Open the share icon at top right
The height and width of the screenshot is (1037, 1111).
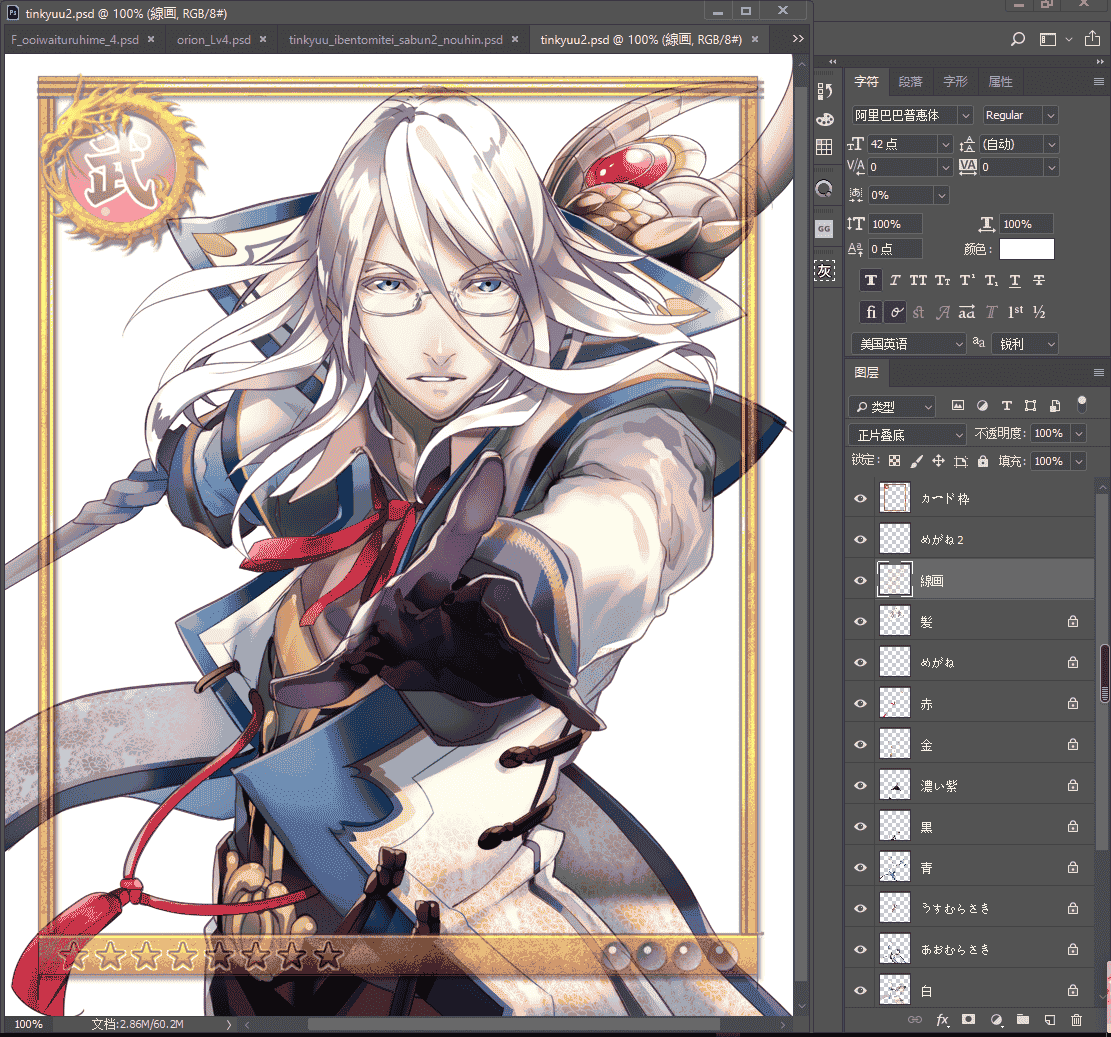click(1092, 39)
